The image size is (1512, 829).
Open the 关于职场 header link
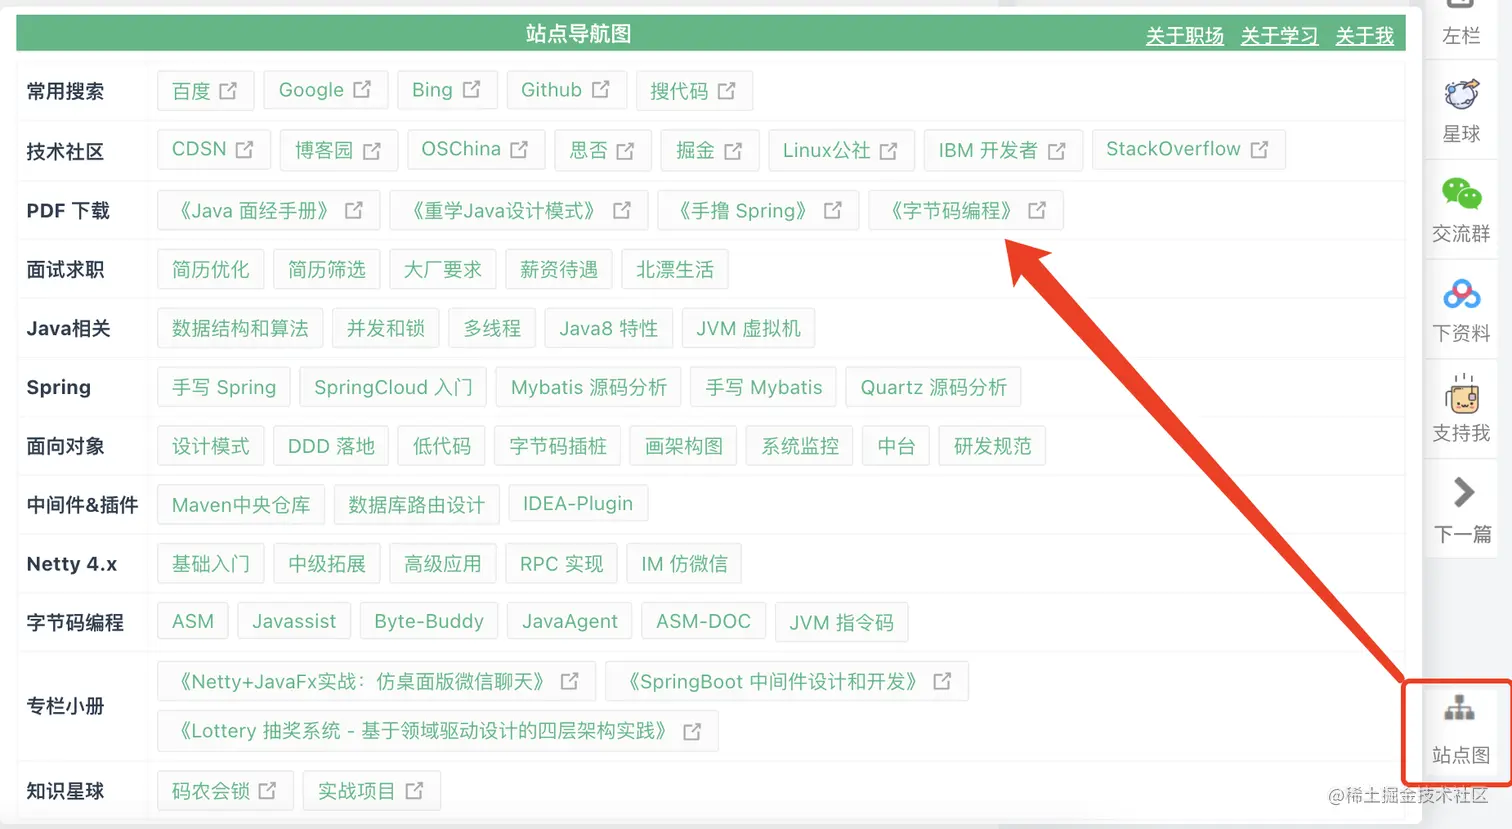tap(1185, 36)
